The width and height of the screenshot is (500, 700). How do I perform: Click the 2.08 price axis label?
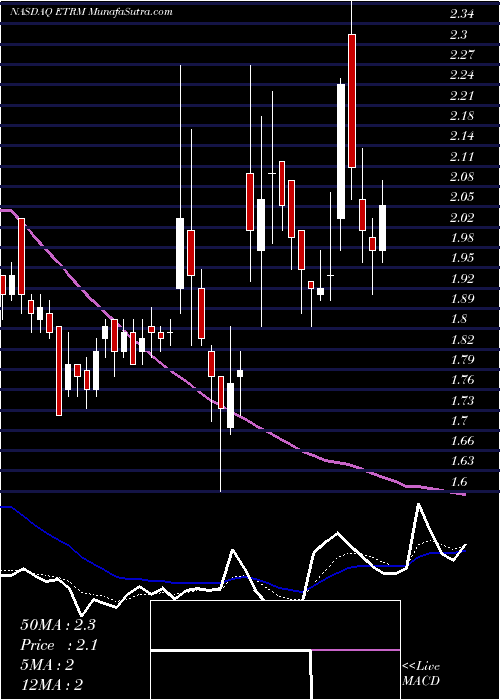pos(462,177)
